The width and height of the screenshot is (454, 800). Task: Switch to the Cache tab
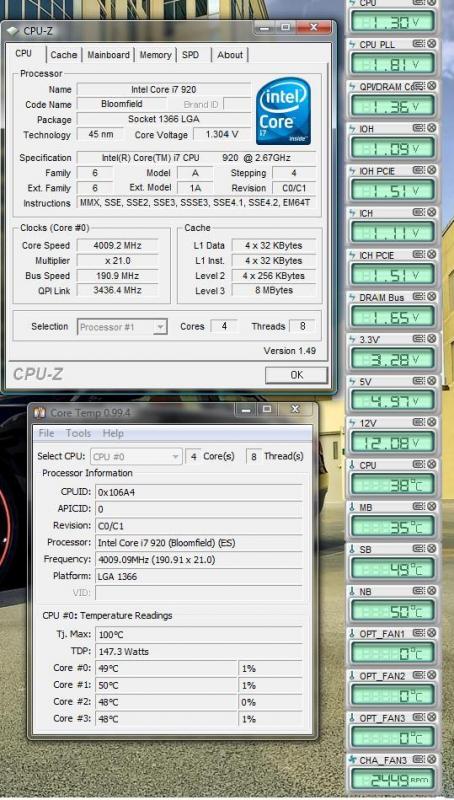point(64,55)
